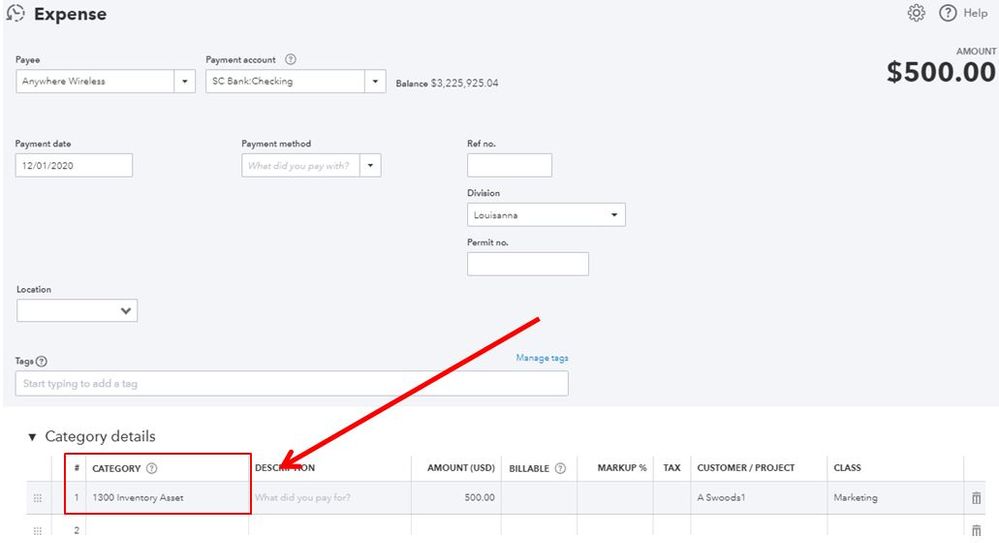999x543 pixels.
Task: Click Payment account info help icon
Action: coord(291,60)
